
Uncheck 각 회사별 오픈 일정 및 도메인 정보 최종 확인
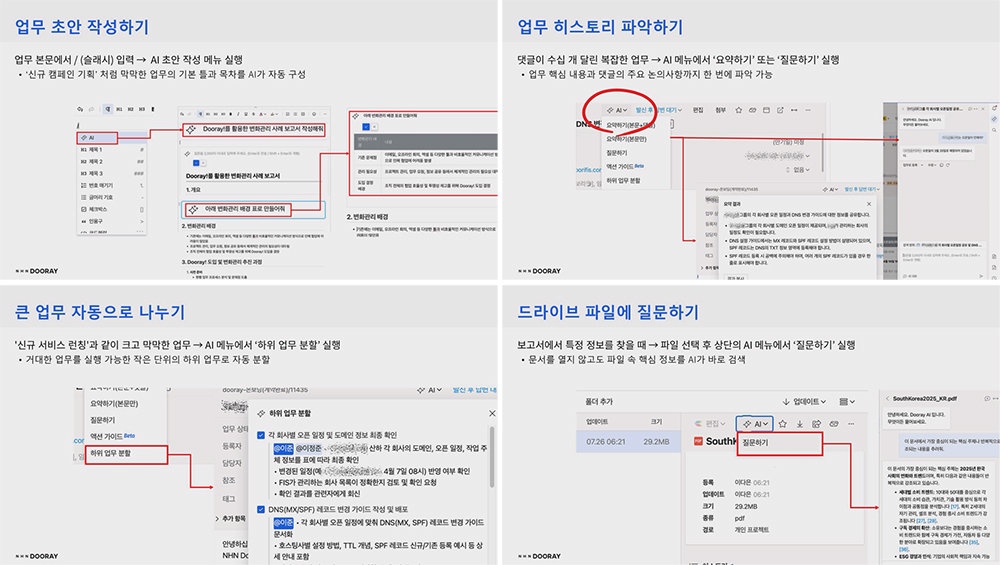pyautogui.click(x=261, y=435)
